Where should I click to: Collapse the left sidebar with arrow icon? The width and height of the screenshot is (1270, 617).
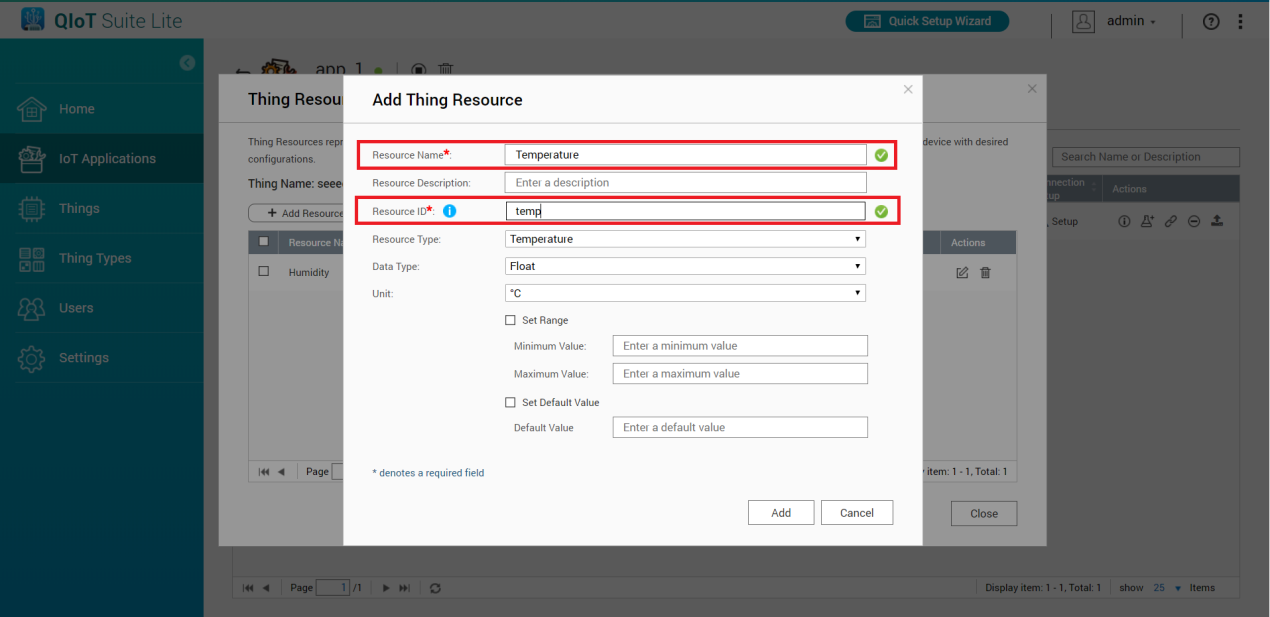(x=187, y=63)
